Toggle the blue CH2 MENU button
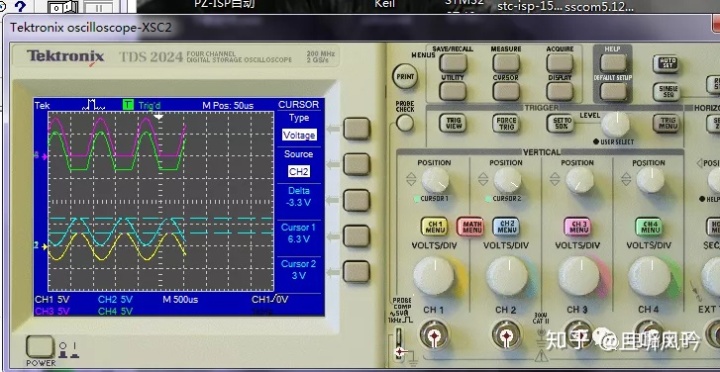The width and height of the screenshot is (720, 372). (x=506, y=226)
